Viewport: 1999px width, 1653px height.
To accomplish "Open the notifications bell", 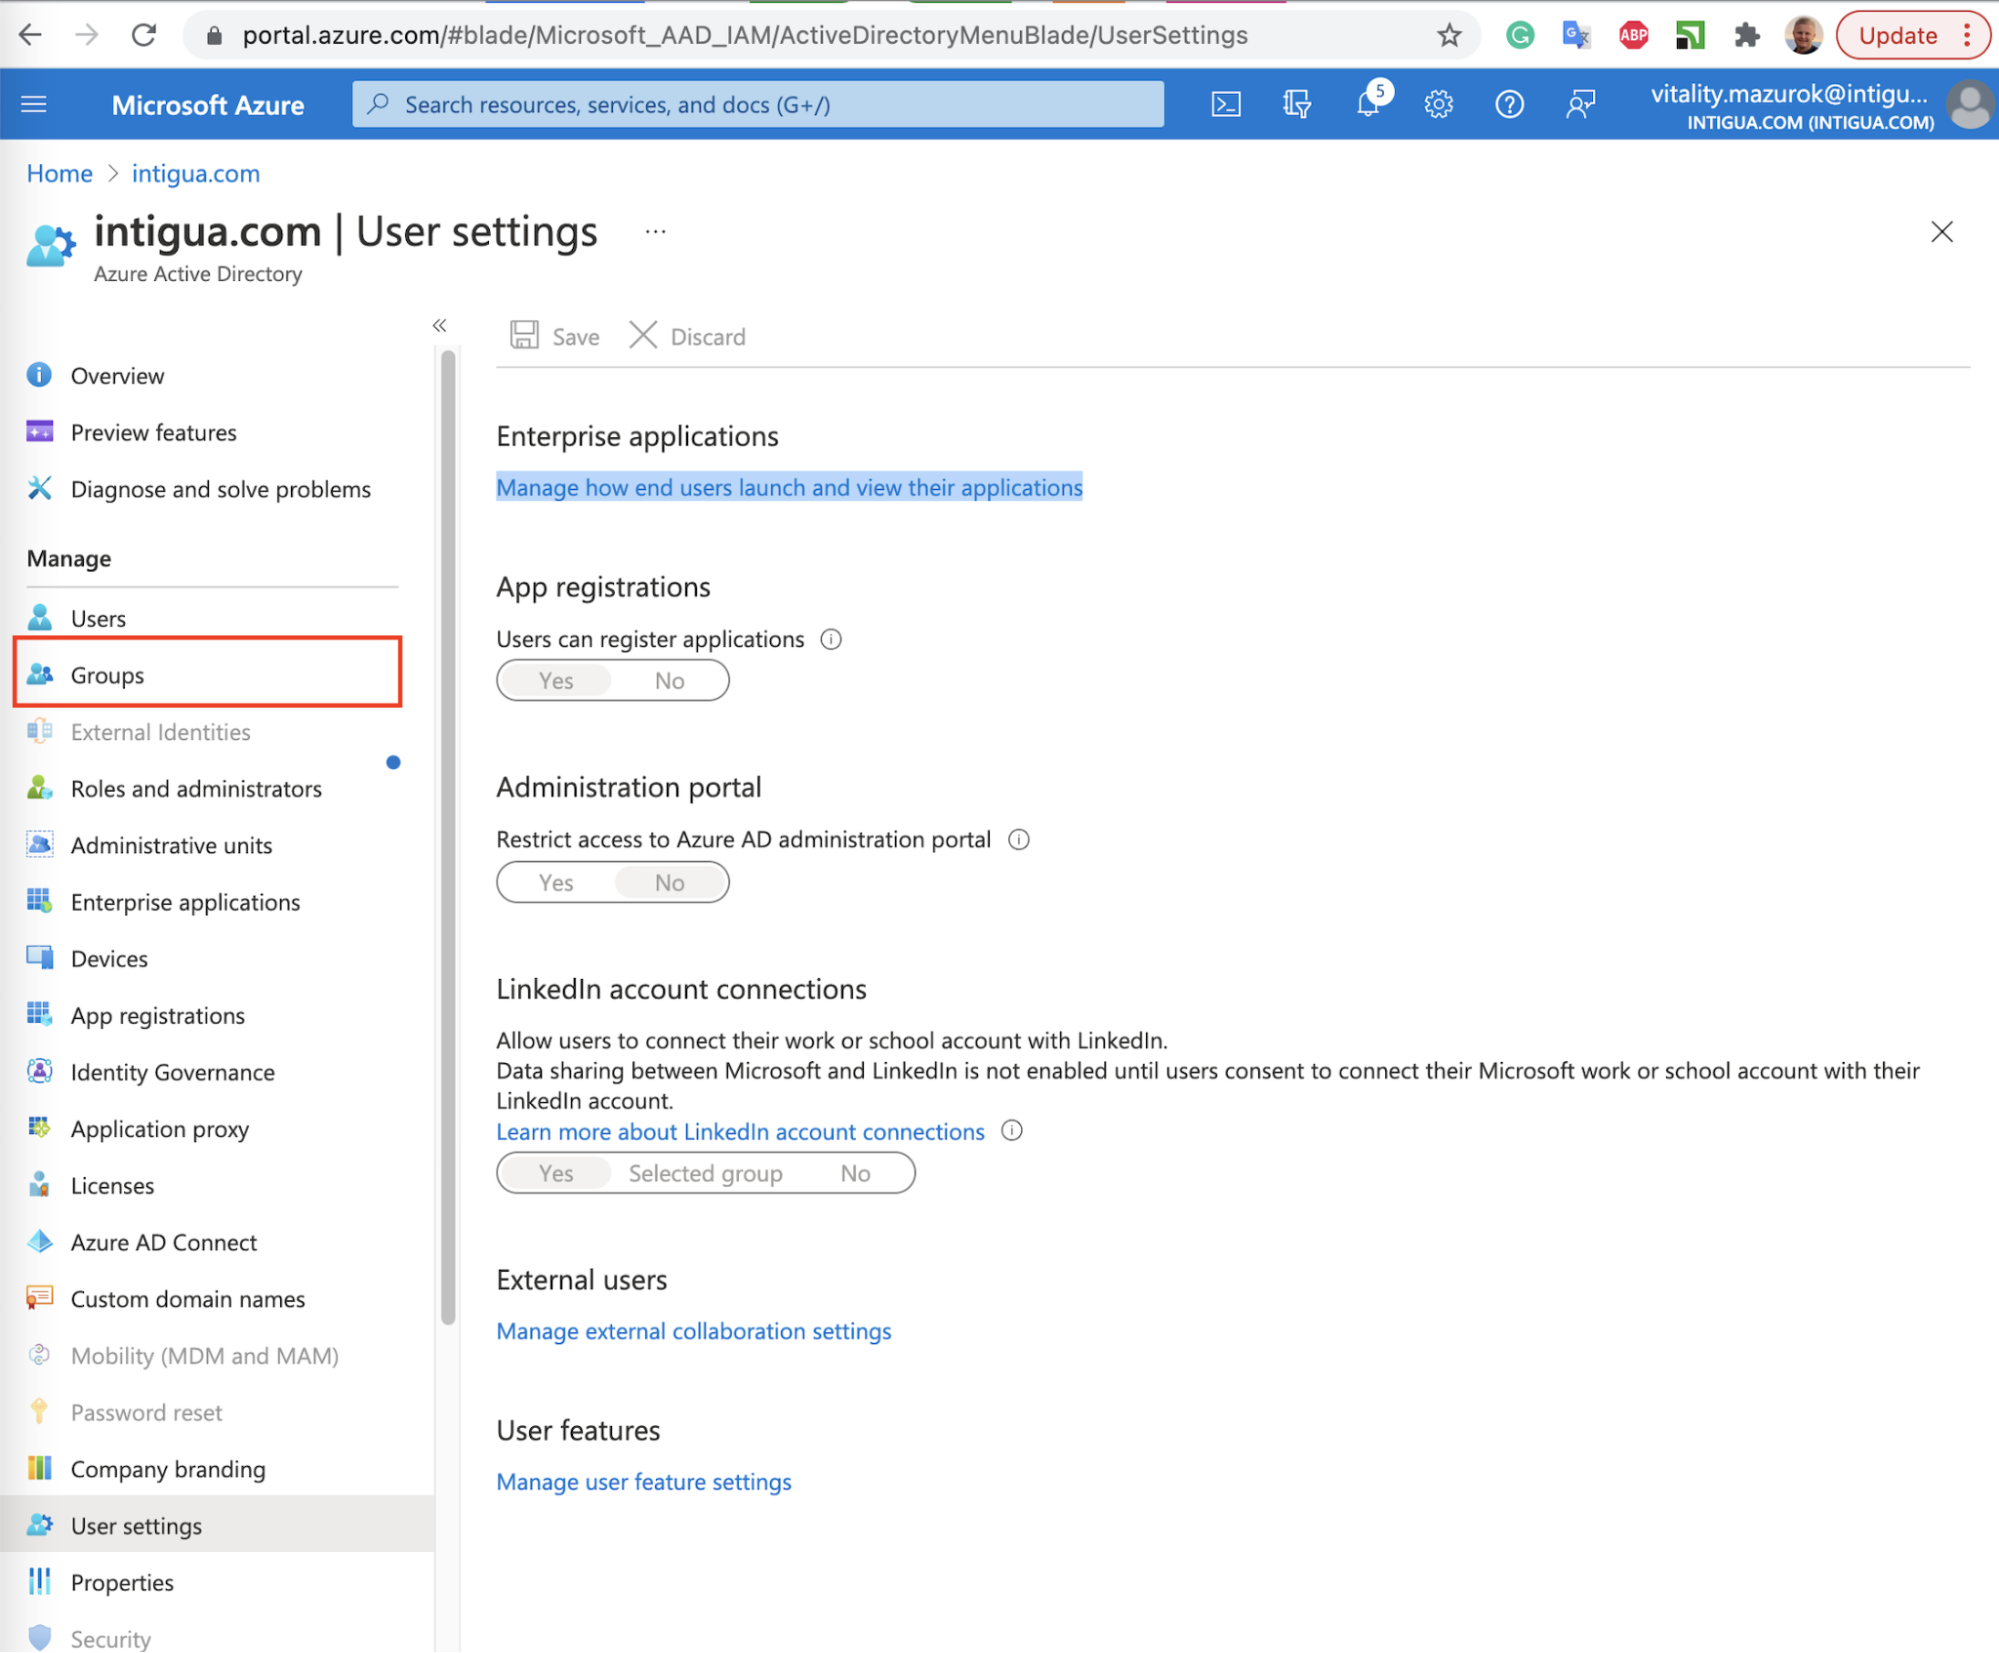I will tap(1368, 104).
